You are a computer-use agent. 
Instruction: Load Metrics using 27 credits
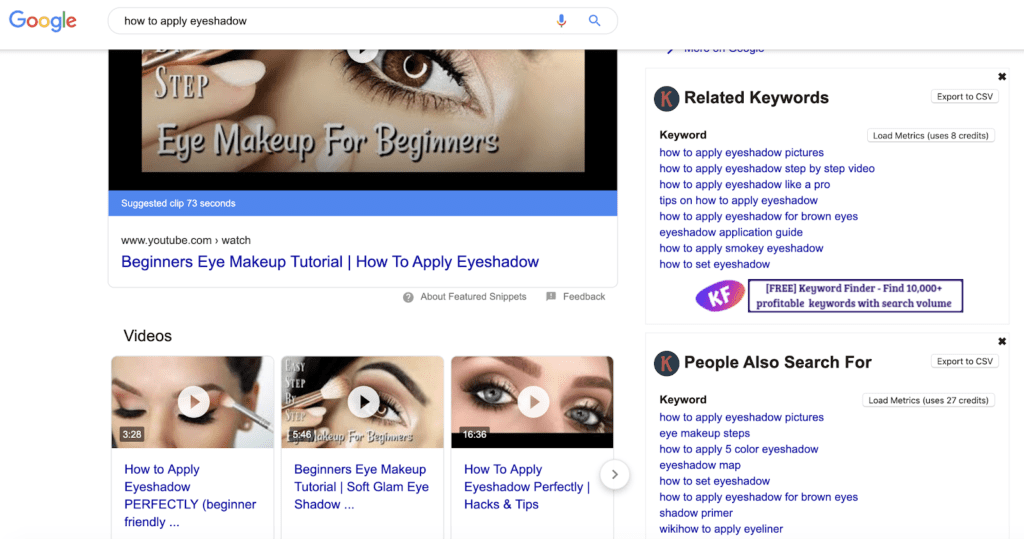tap(928, 400)
